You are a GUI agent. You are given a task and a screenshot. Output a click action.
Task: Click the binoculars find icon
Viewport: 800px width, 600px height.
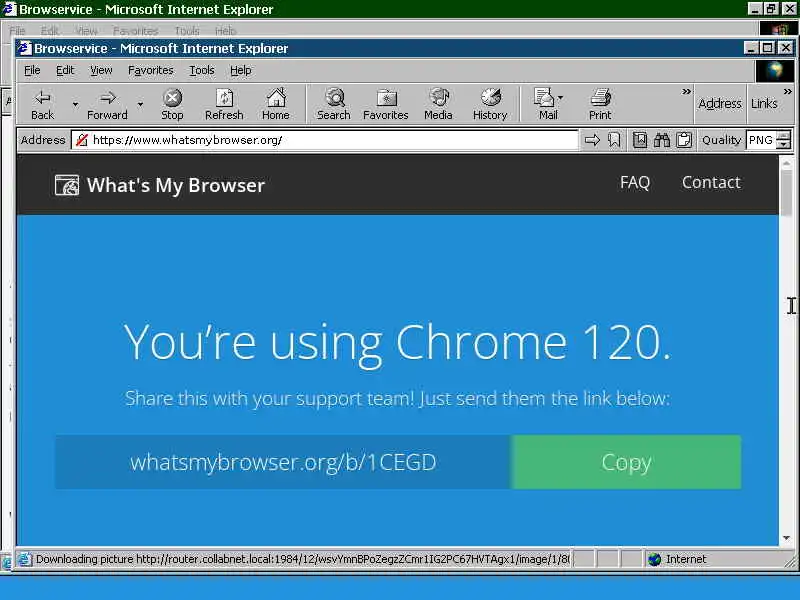pos(662,140)
